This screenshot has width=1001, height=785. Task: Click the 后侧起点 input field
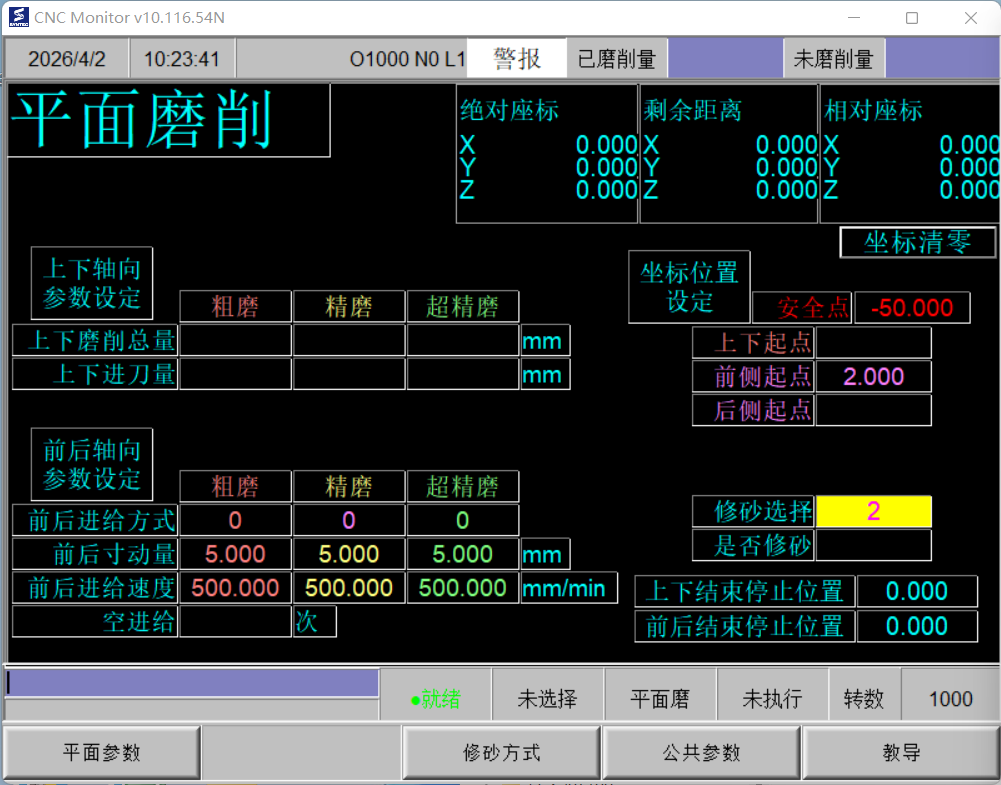pos(873,410)
